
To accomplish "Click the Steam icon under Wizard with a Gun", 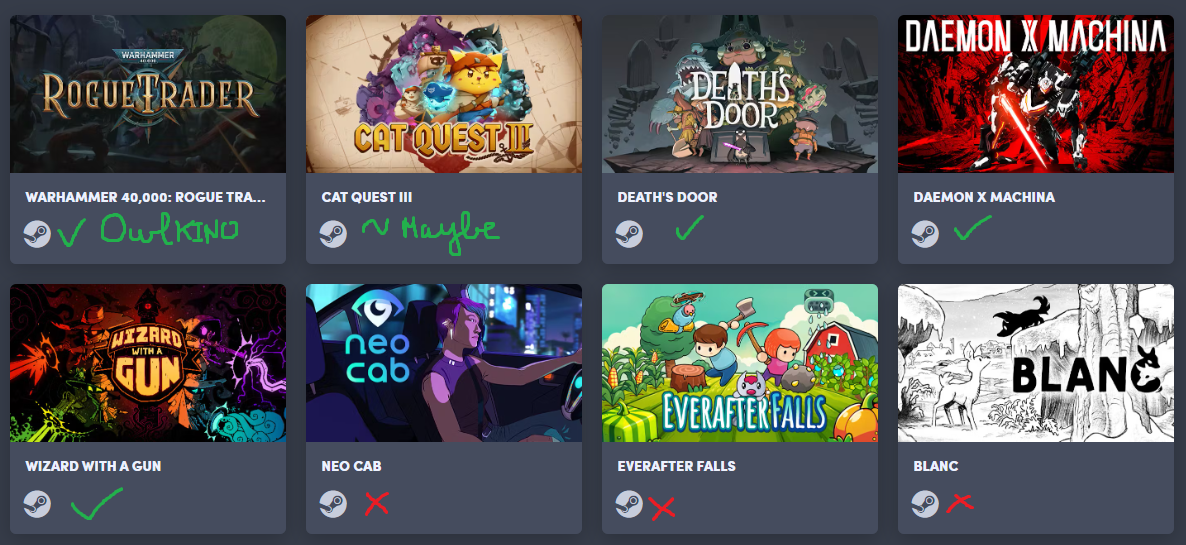I will tap(37, 503).
